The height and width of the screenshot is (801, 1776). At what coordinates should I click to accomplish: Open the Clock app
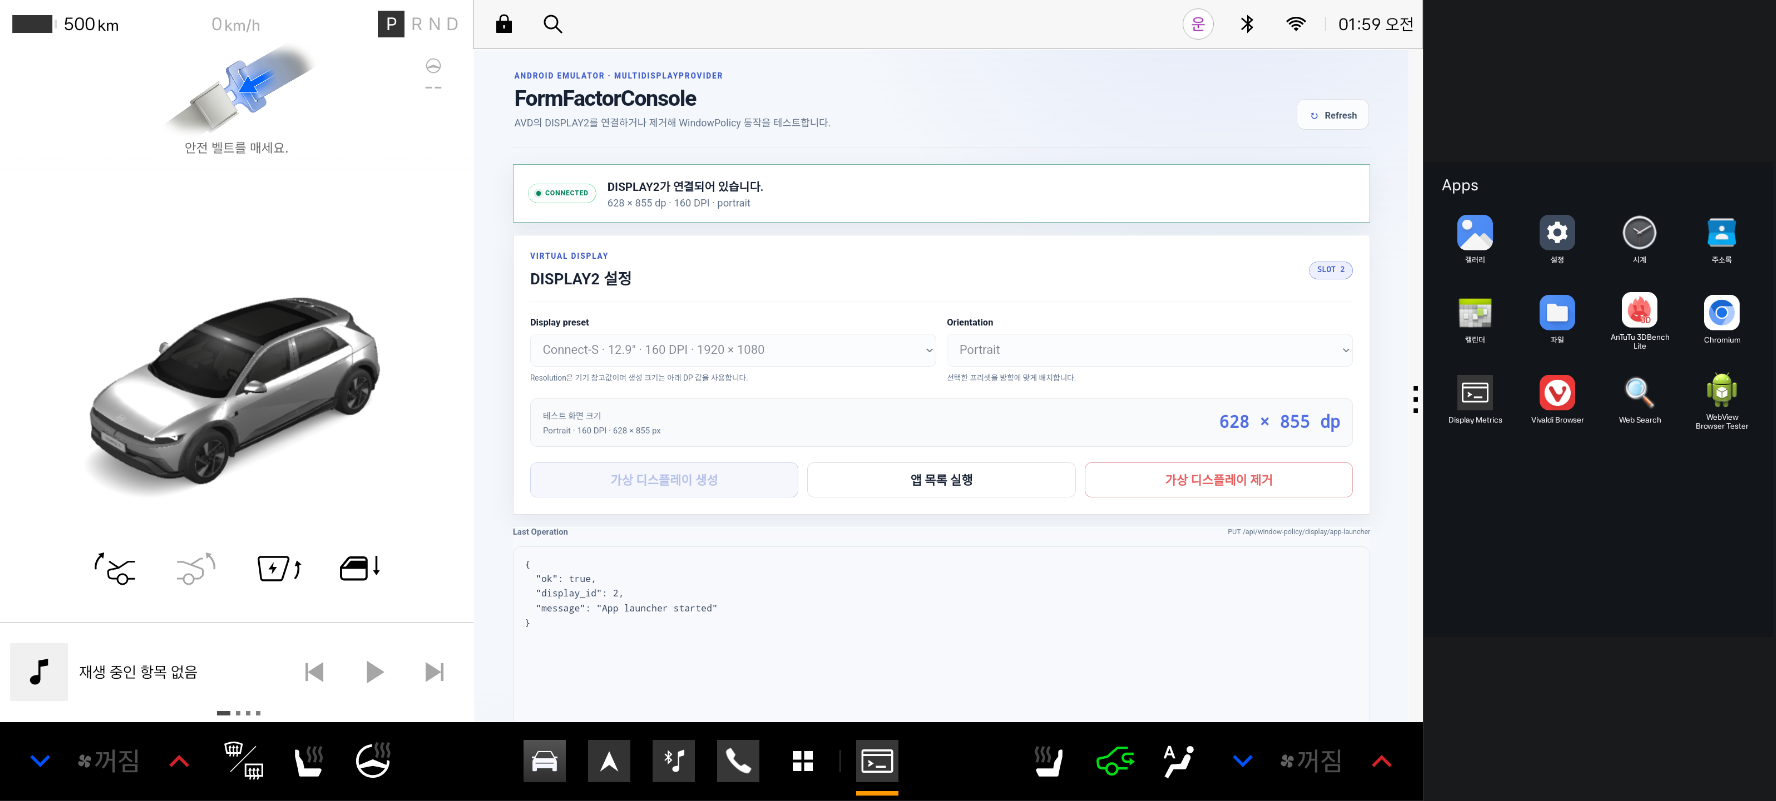1639,233
